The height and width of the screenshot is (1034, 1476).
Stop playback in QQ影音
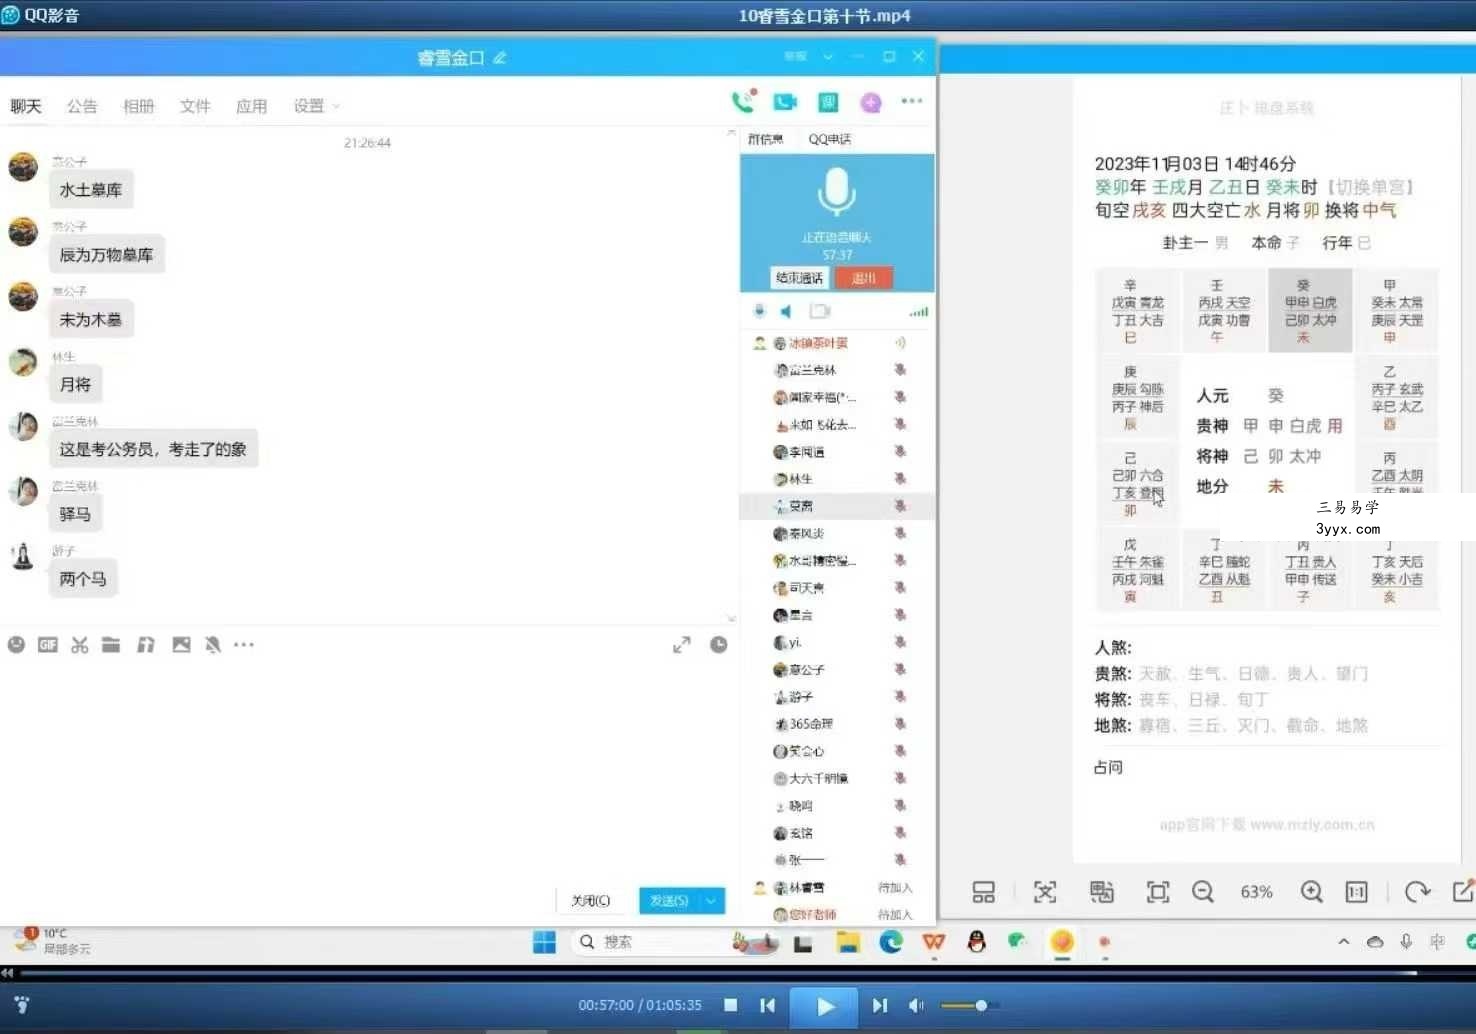coord(731,1005)
